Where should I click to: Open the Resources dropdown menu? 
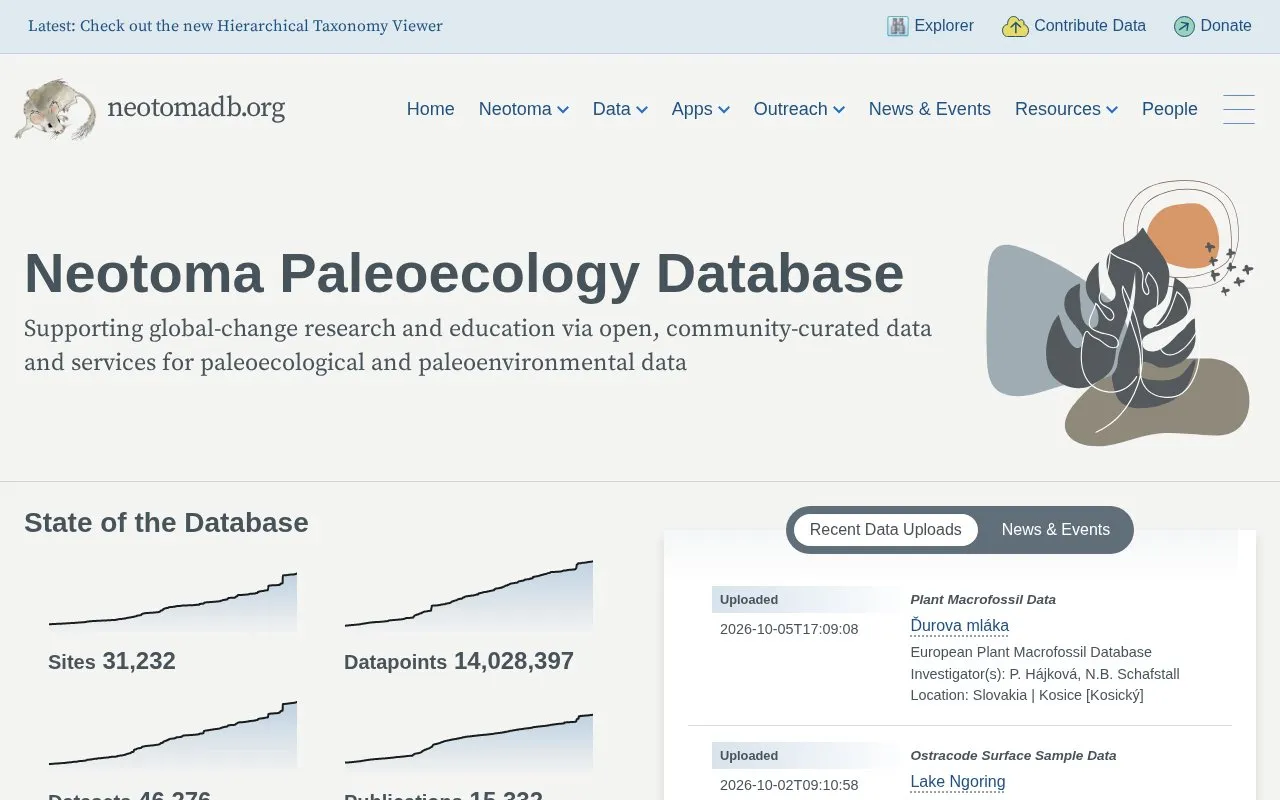coord(1066,109)
